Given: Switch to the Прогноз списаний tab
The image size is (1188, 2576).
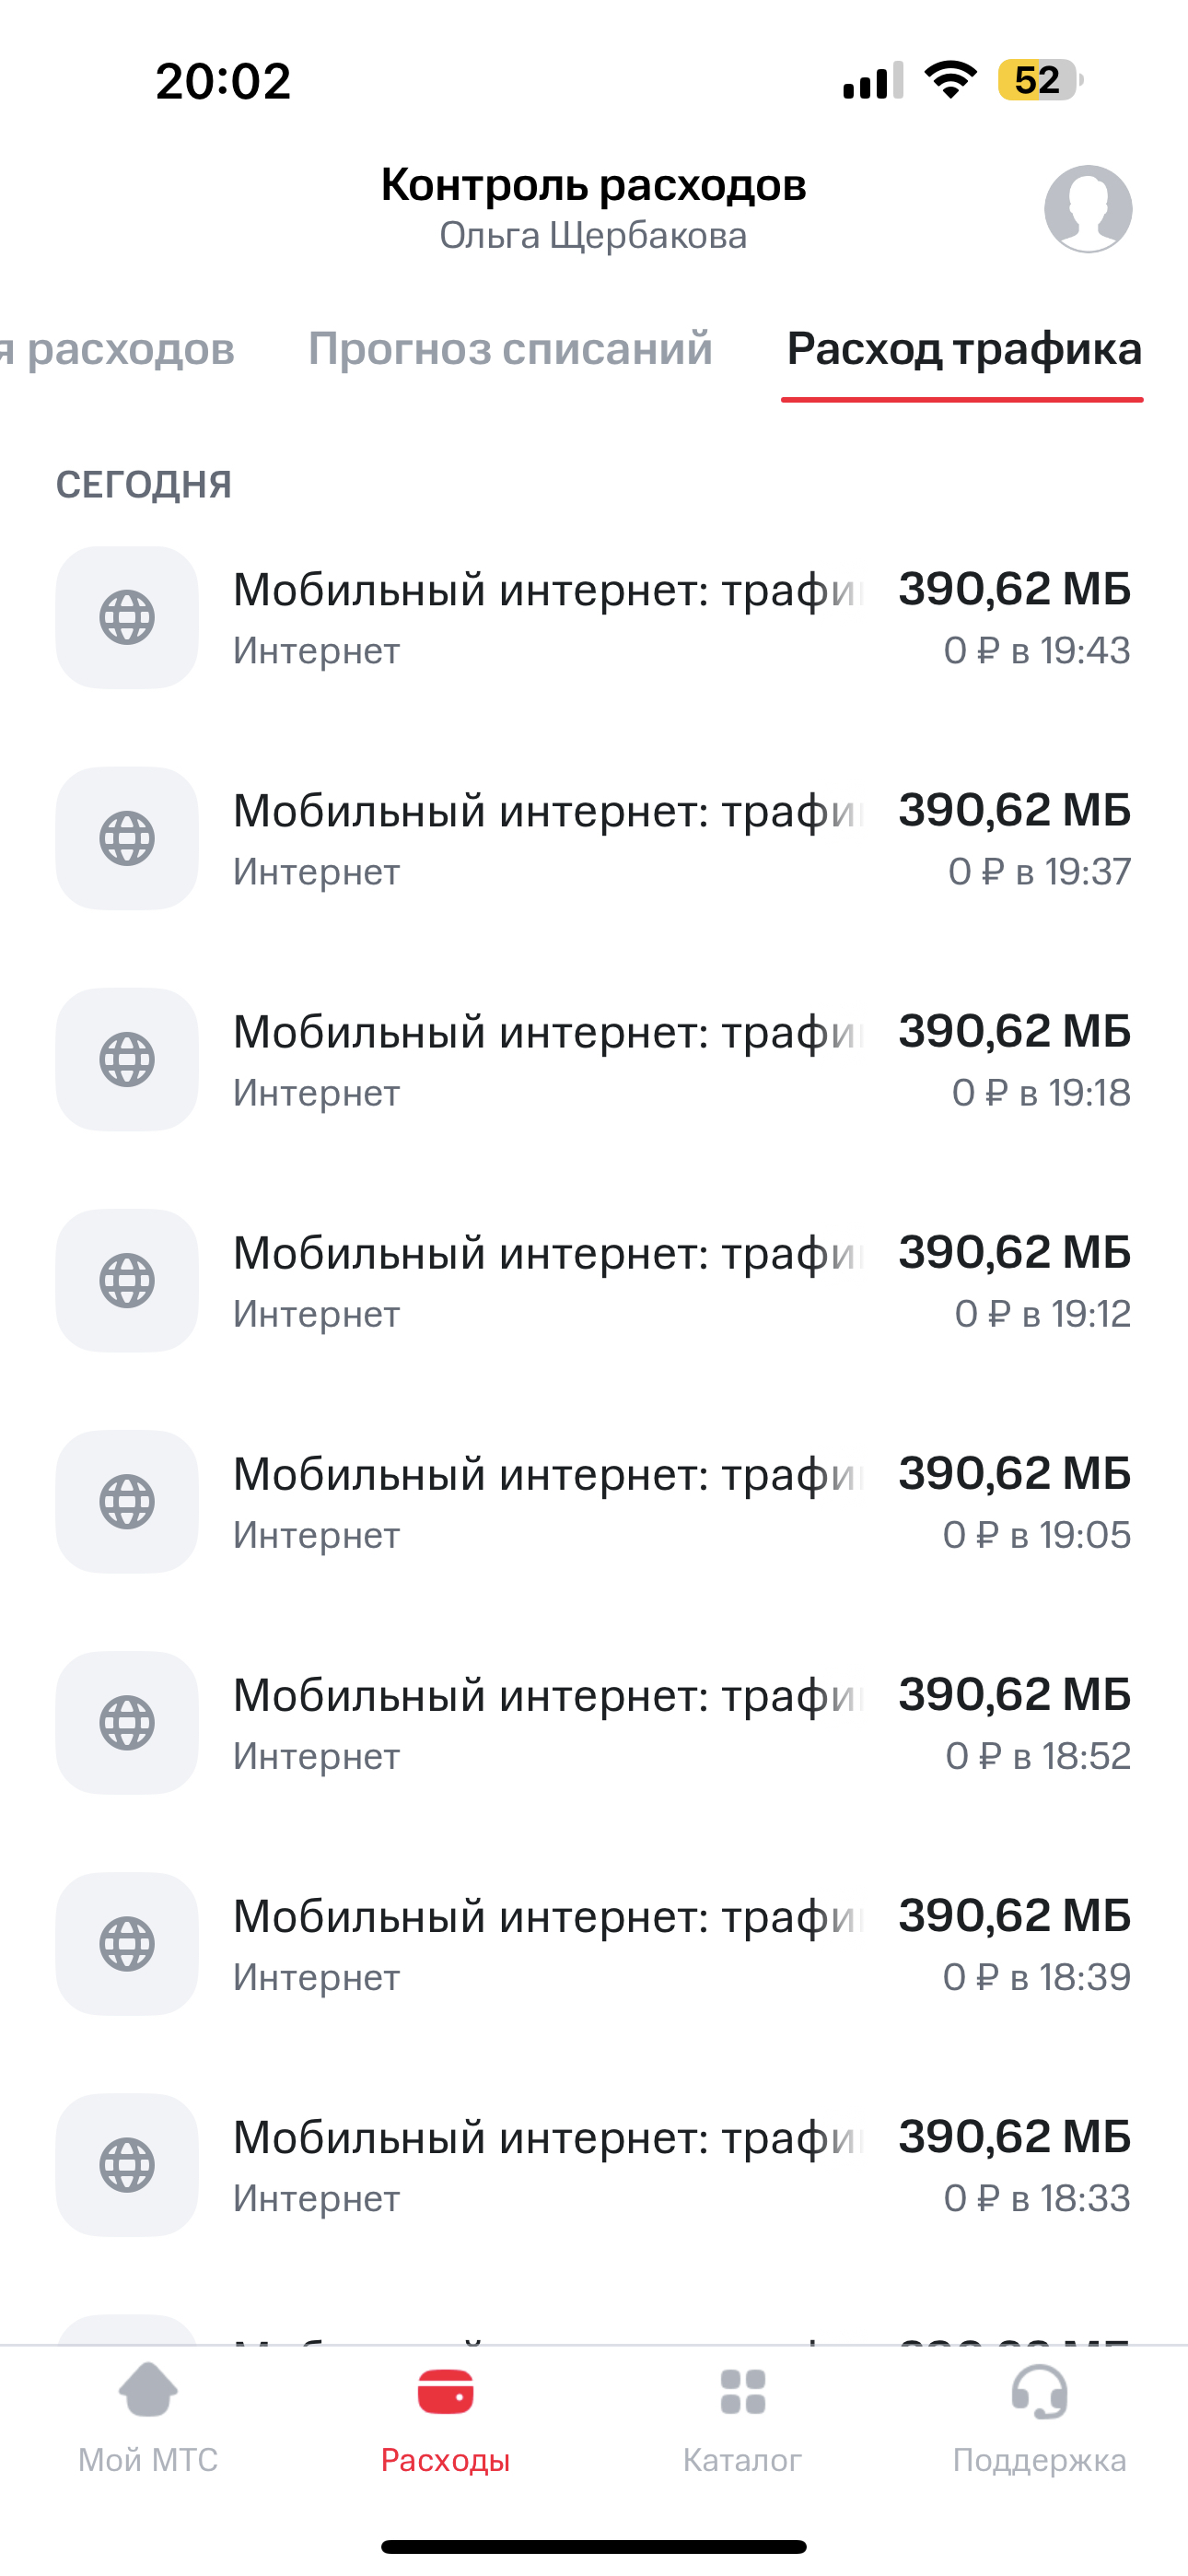Looking at the screenshot, I should (x=510, y=349).
